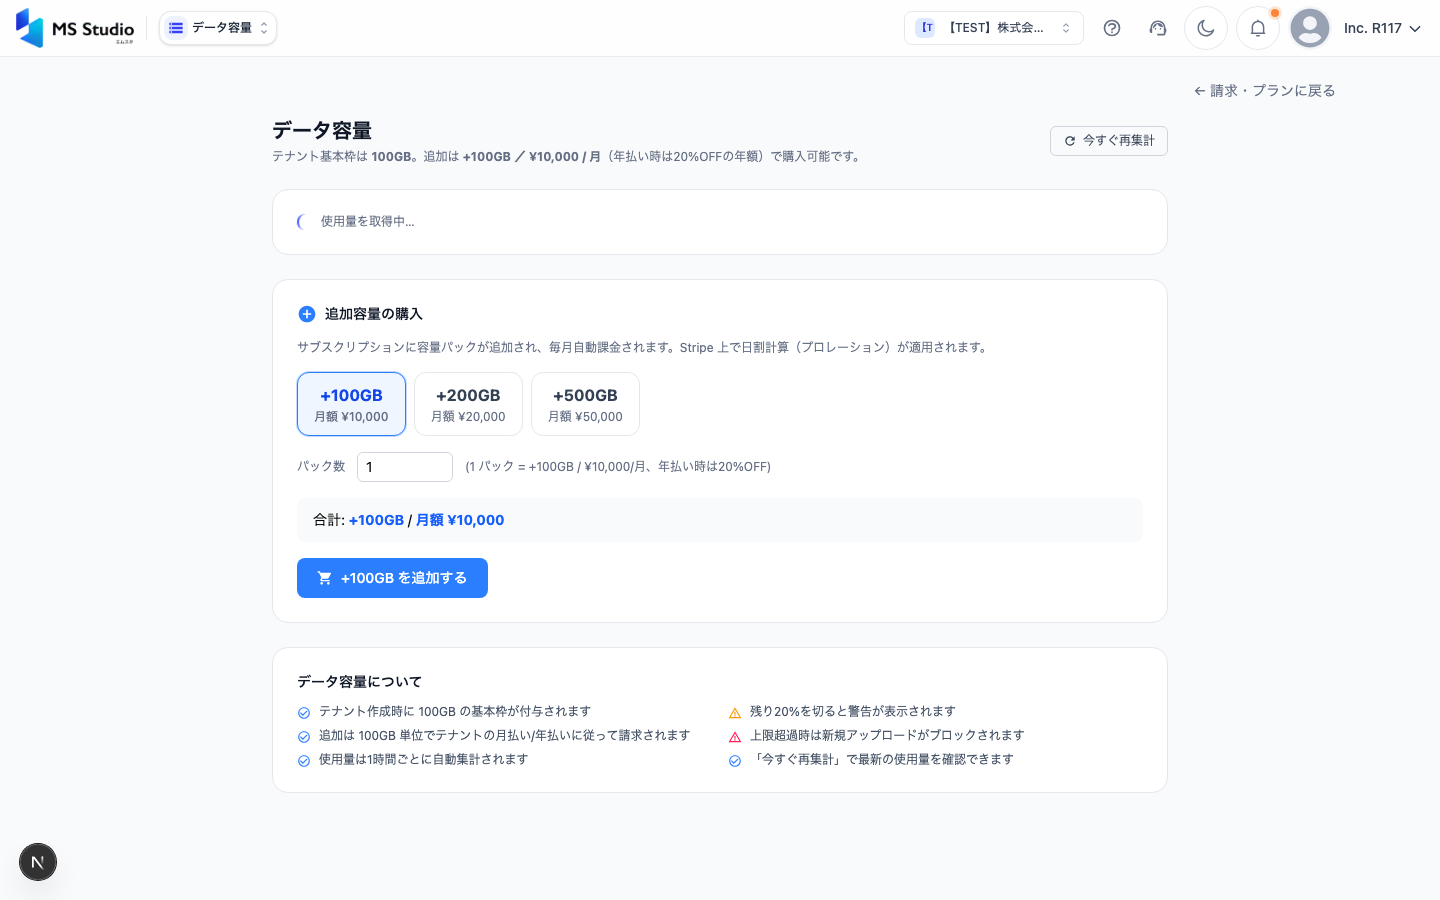Click check icon beside 使用量は1時間ごと
This screenshot has width=1440, height=900.
[x=304, y=761]
